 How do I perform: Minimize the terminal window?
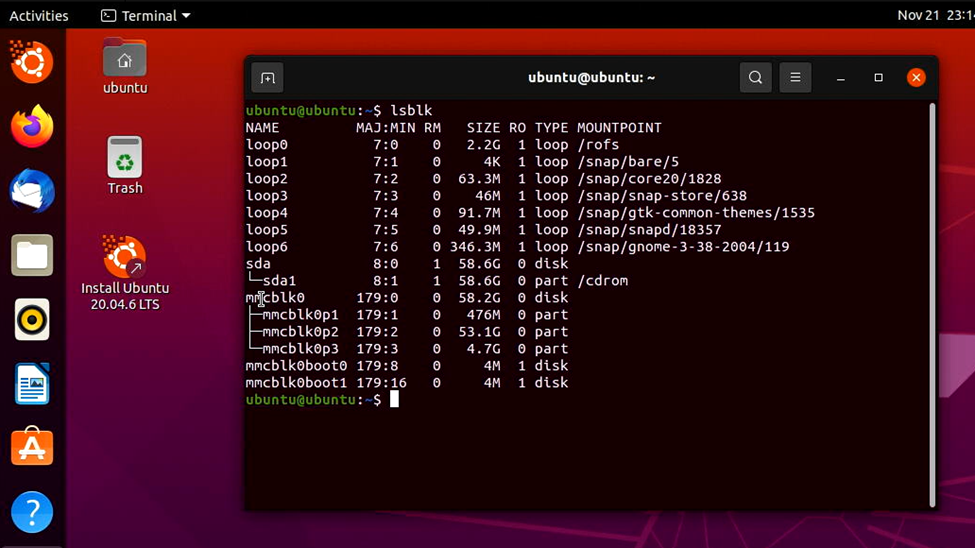tap(841, 78)
